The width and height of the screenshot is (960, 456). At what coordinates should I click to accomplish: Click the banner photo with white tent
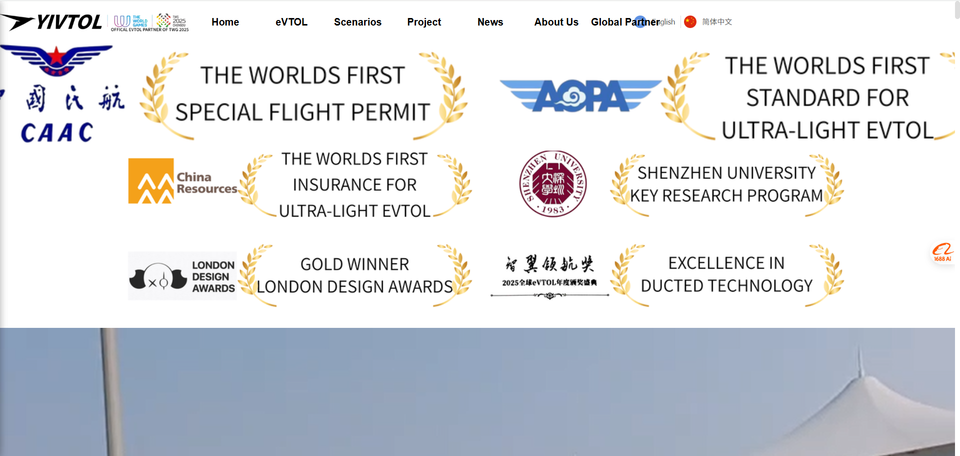pyautogui.click(x=478, y=392)
